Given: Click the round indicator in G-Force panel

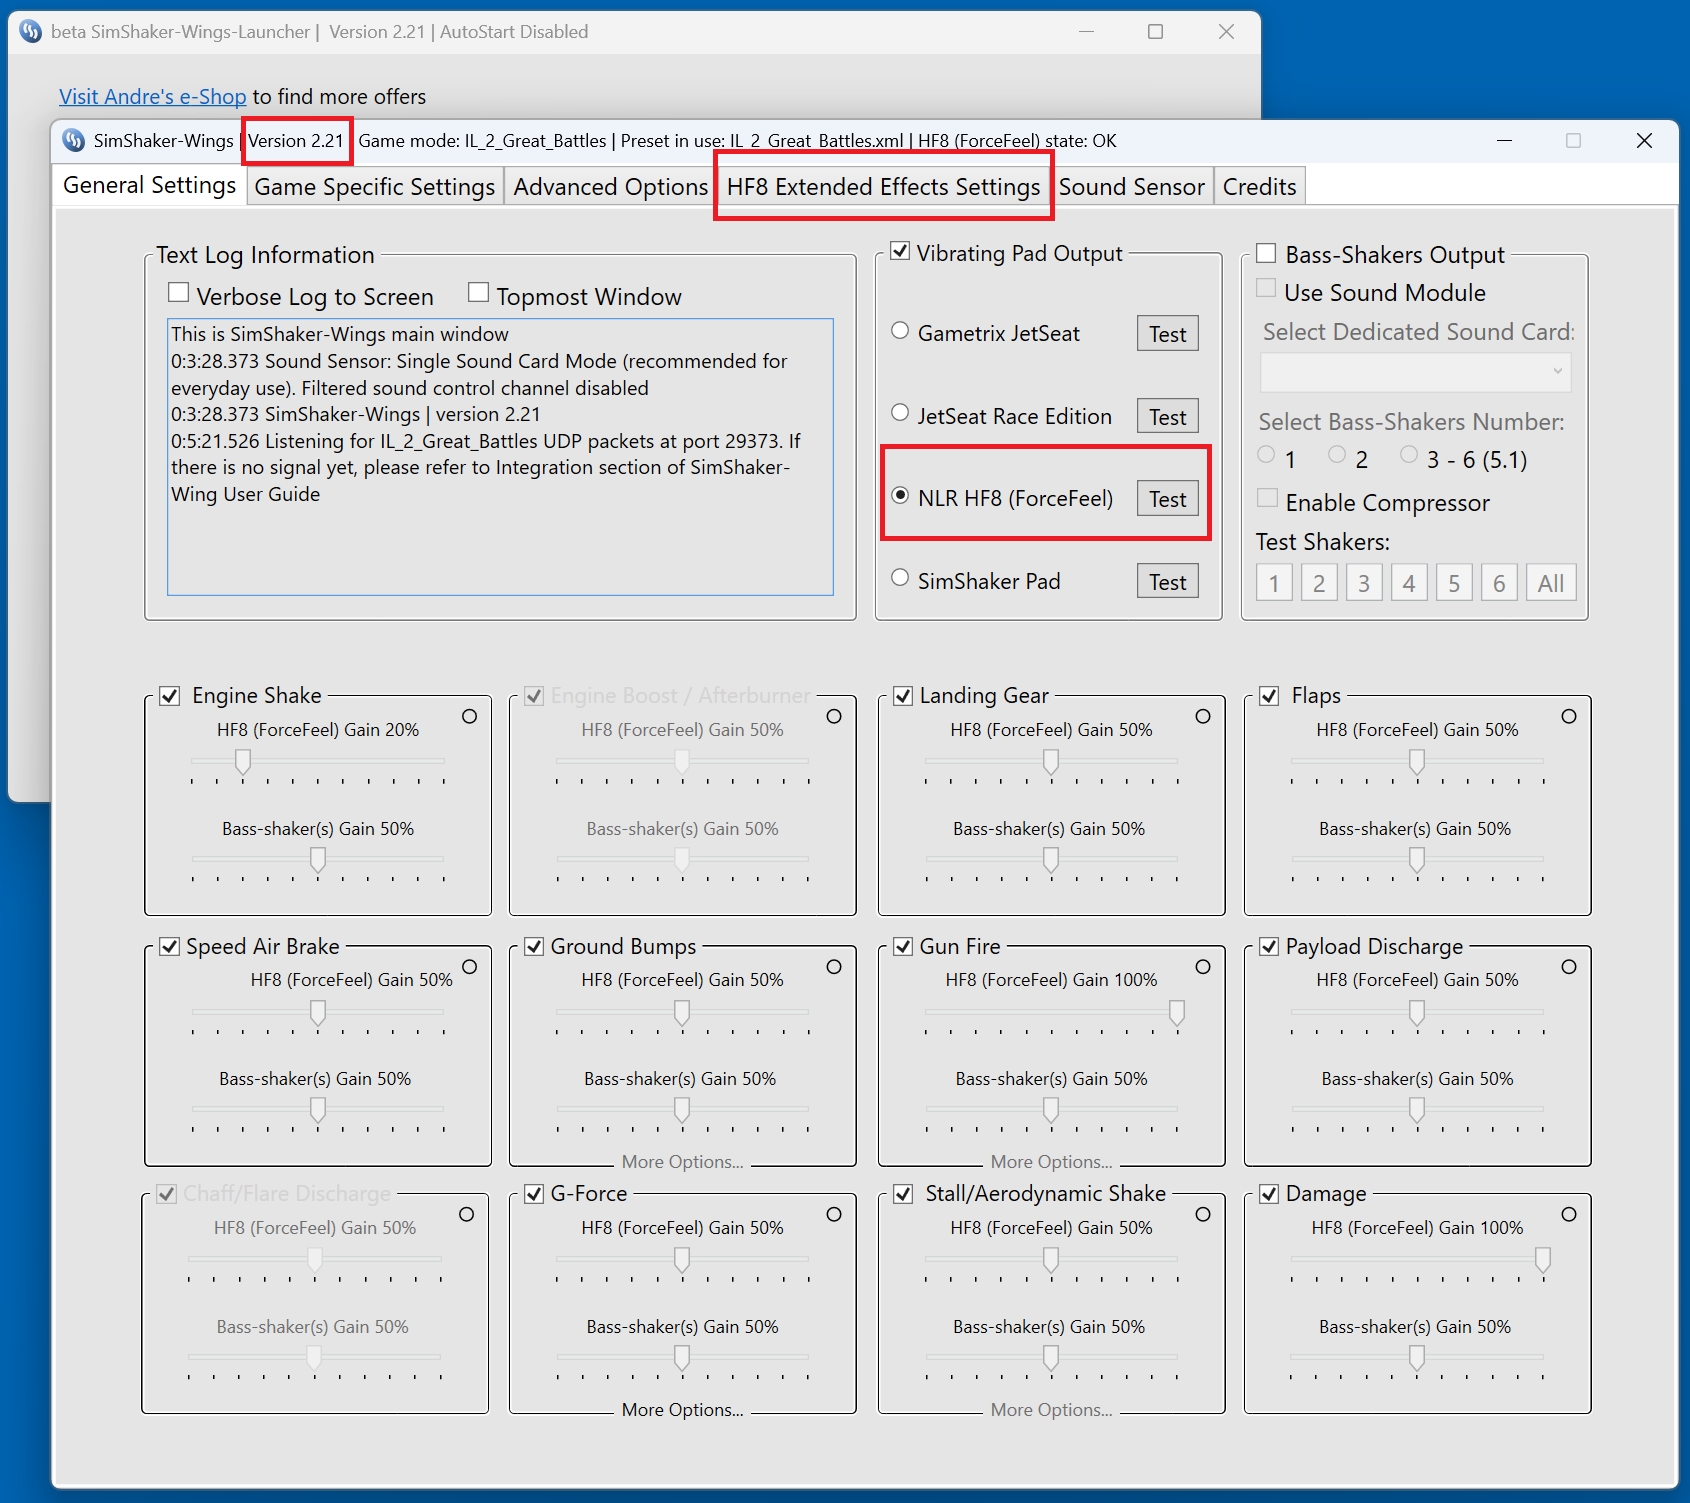Looking at the screenshot, I should pos(834,1214).
